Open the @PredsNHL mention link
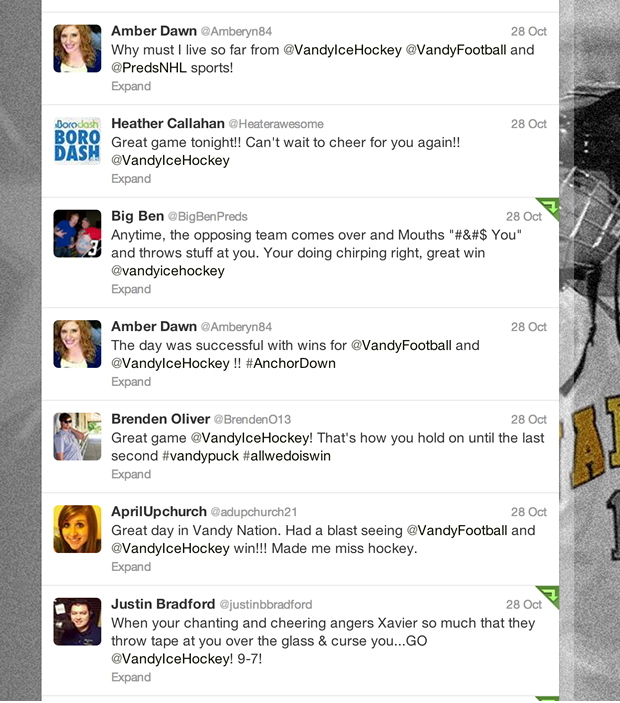Image resolution: width=620 pixels, height=703 pixels. (149, 68)
